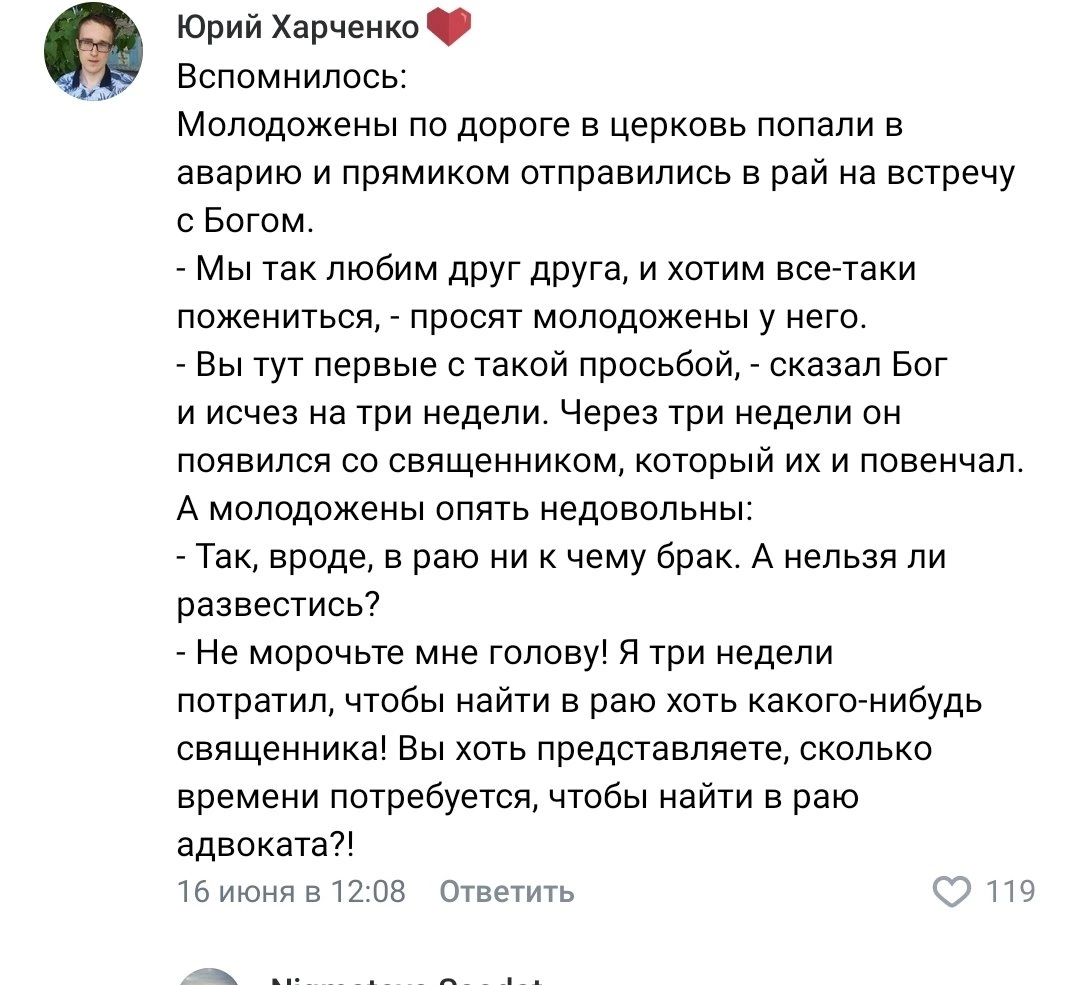The width and height of the screenshot is (1080, 985).
Task: Open the partially visible Nigmatova commenter name
Action: (x=406, y=979)
